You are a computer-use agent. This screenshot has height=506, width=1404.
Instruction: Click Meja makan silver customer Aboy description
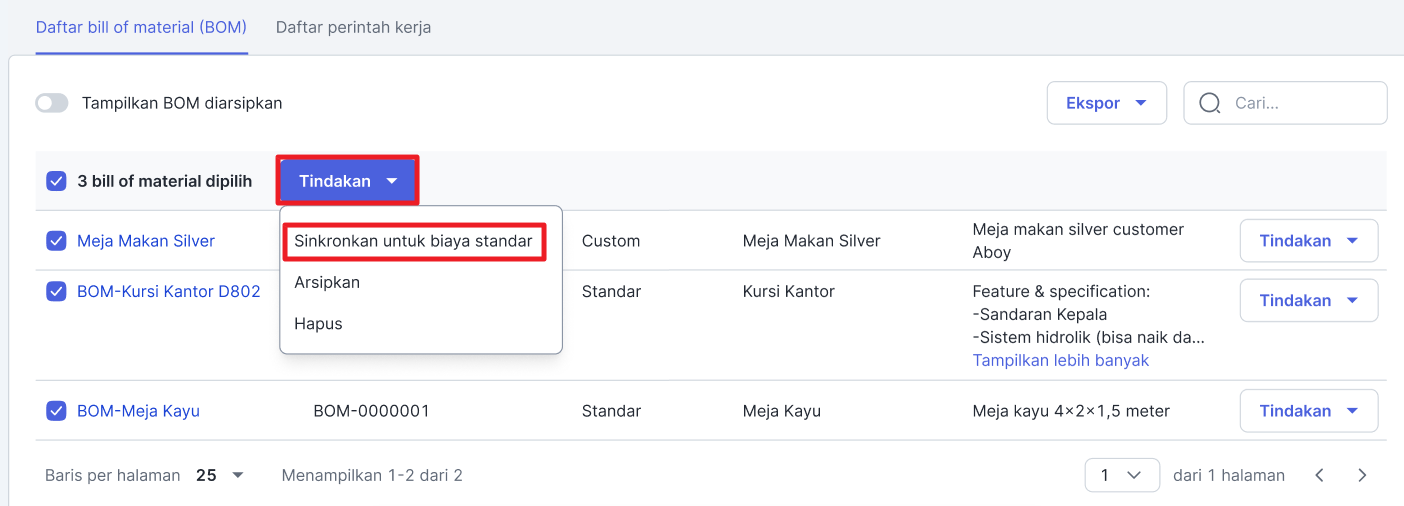coord(1078,241)
